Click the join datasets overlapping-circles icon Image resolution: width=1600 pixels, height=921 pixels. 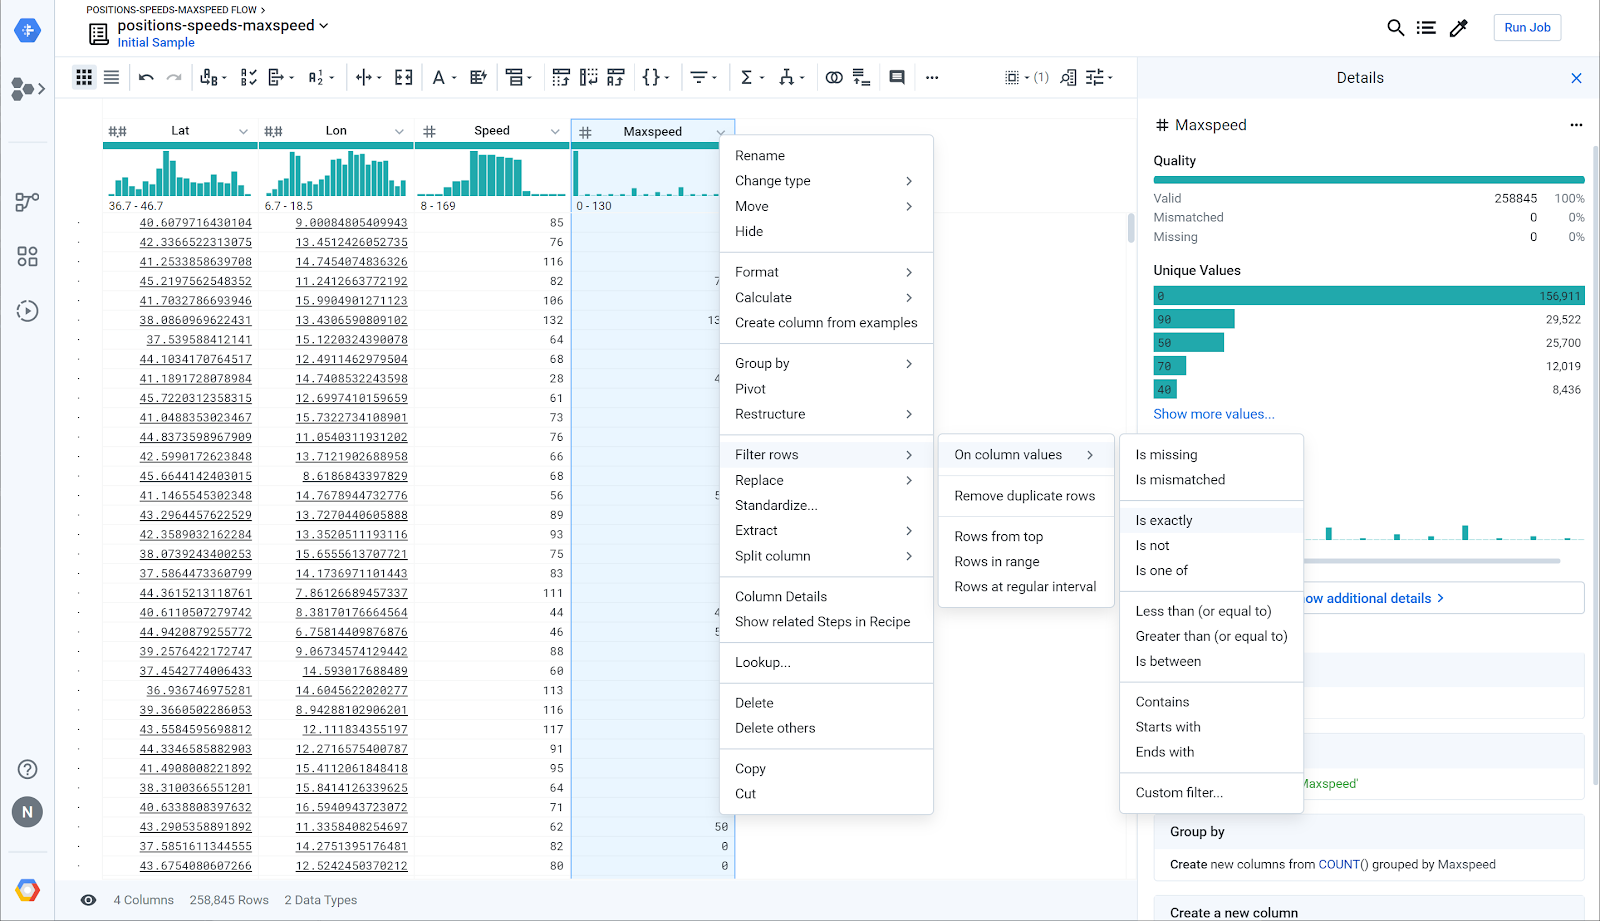pyautogui.click(x=833, y=77)
